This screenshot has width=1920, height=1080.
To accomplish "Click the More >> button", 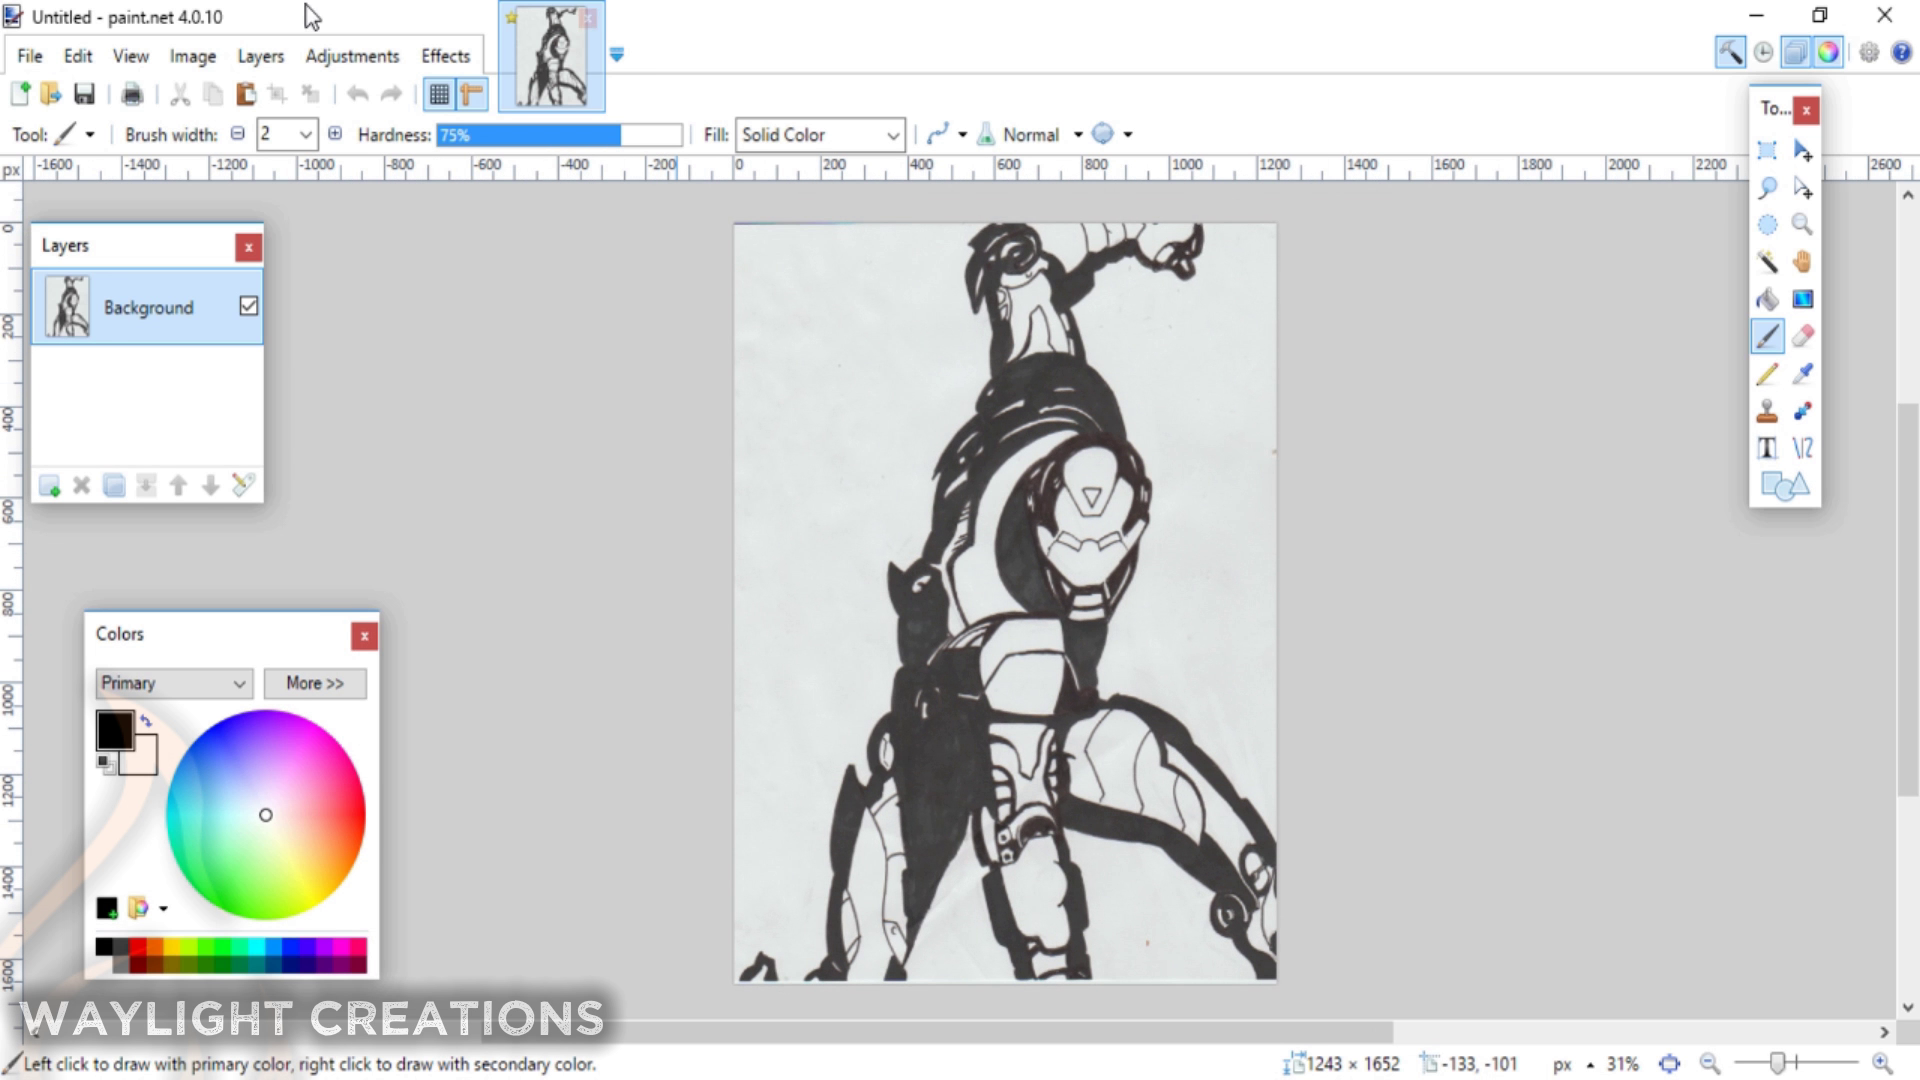I will [x=315, y=683].
